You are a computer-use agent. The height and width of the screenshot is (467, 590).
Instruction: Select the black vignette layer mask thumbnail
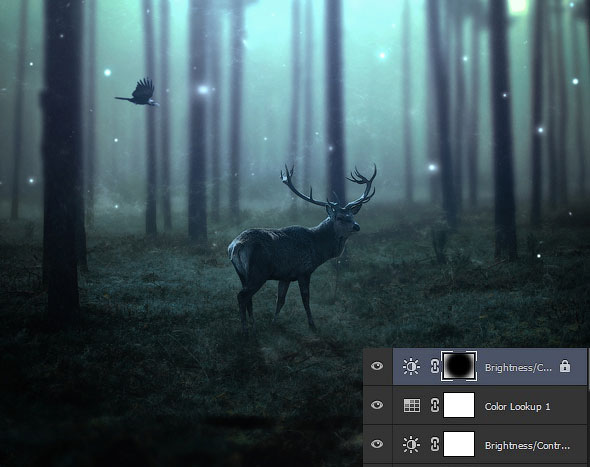[x=459, y=366]
